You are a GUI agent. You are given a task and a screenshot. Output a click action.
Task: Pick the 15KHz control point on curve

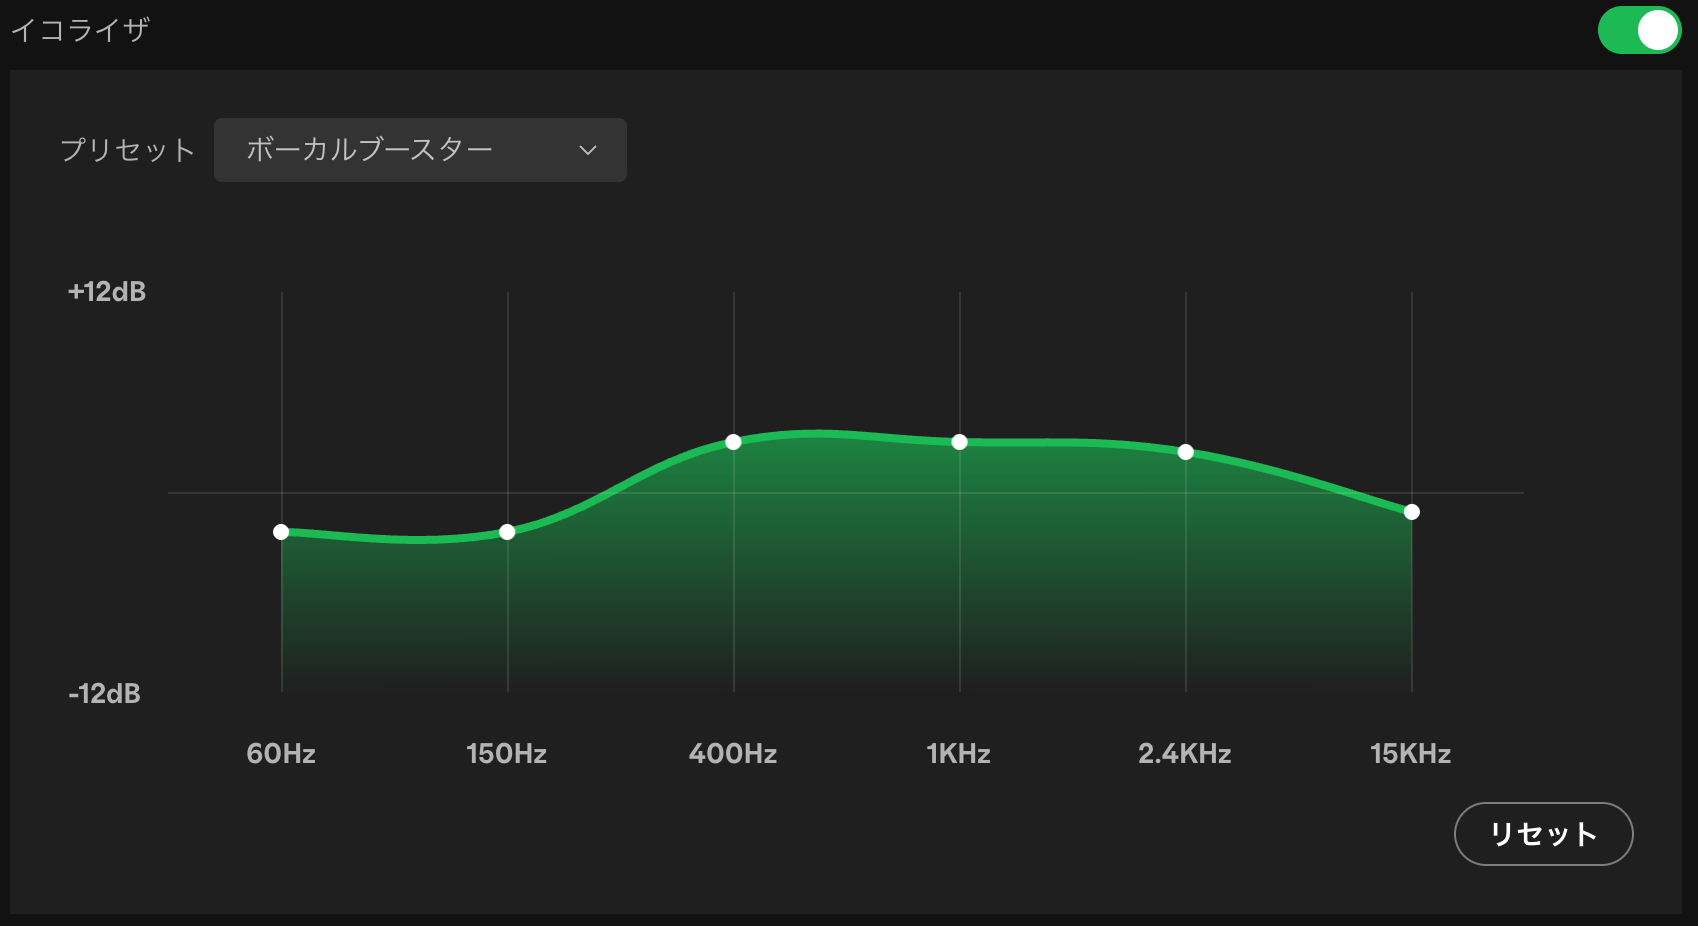click(x=1411, y=512)
